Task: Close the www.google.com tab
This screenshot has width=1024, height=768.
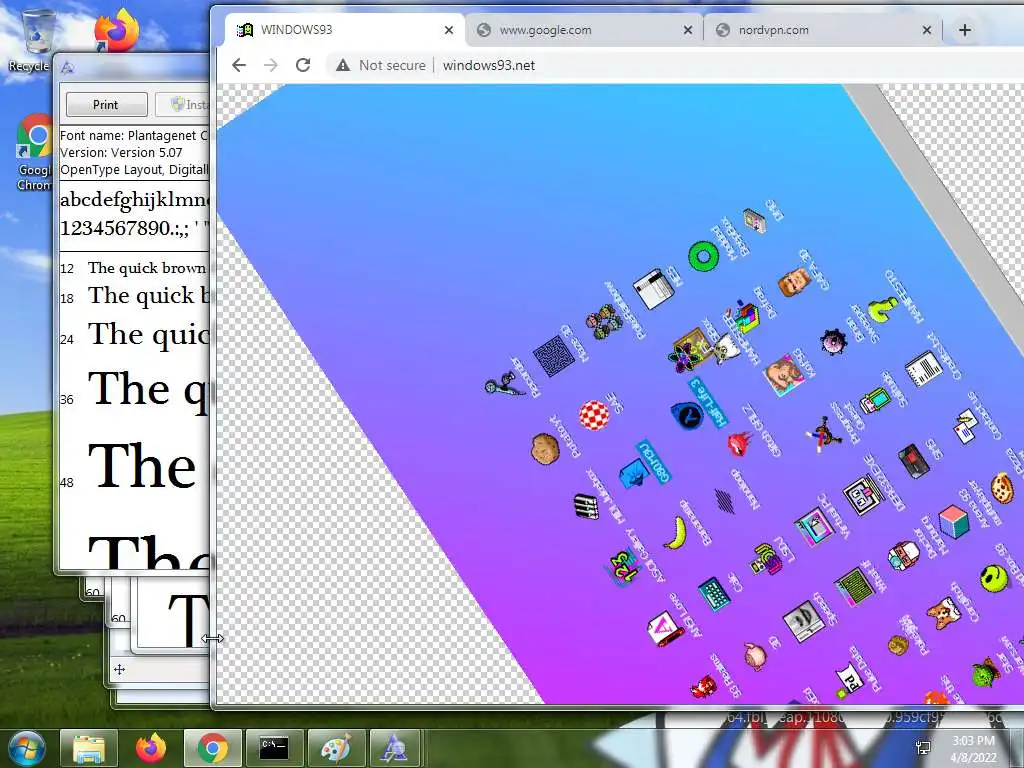Action: 688,29
